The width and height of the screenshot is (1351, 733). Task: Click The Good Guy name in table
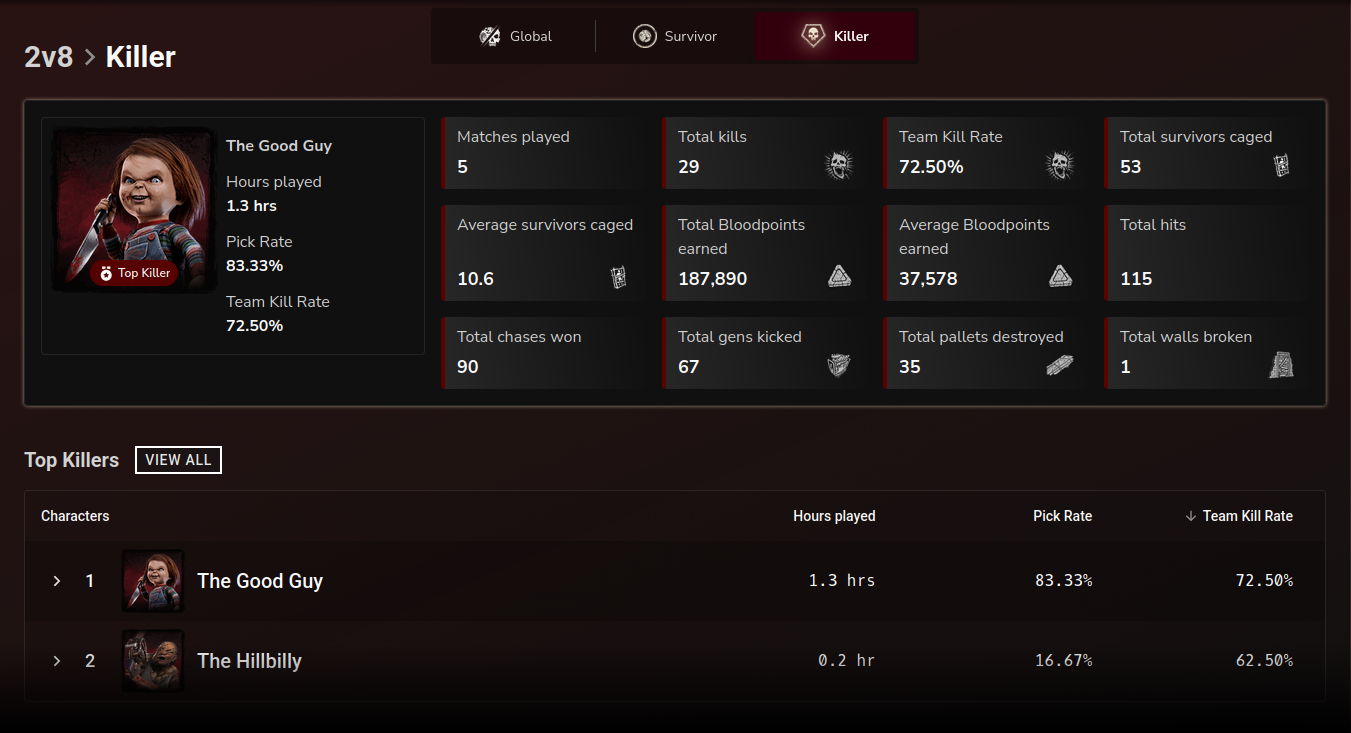[x=260, y=581]
